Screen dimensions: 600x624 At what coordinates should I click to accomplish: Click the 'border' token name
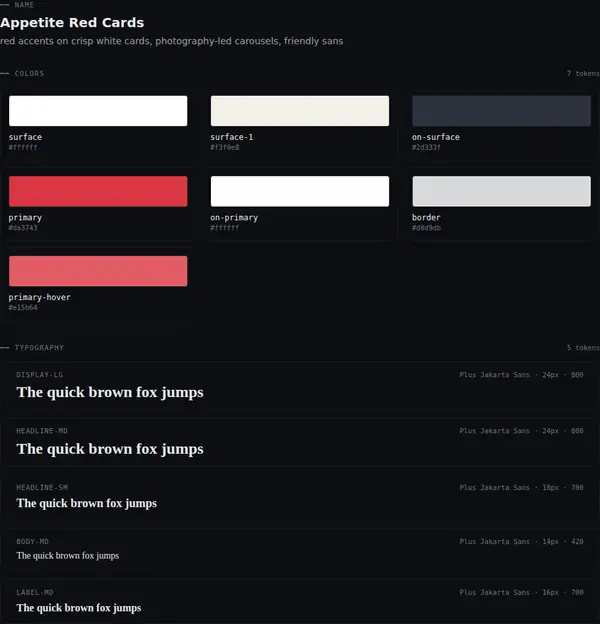pyautogui.click(x=426, y=217)
